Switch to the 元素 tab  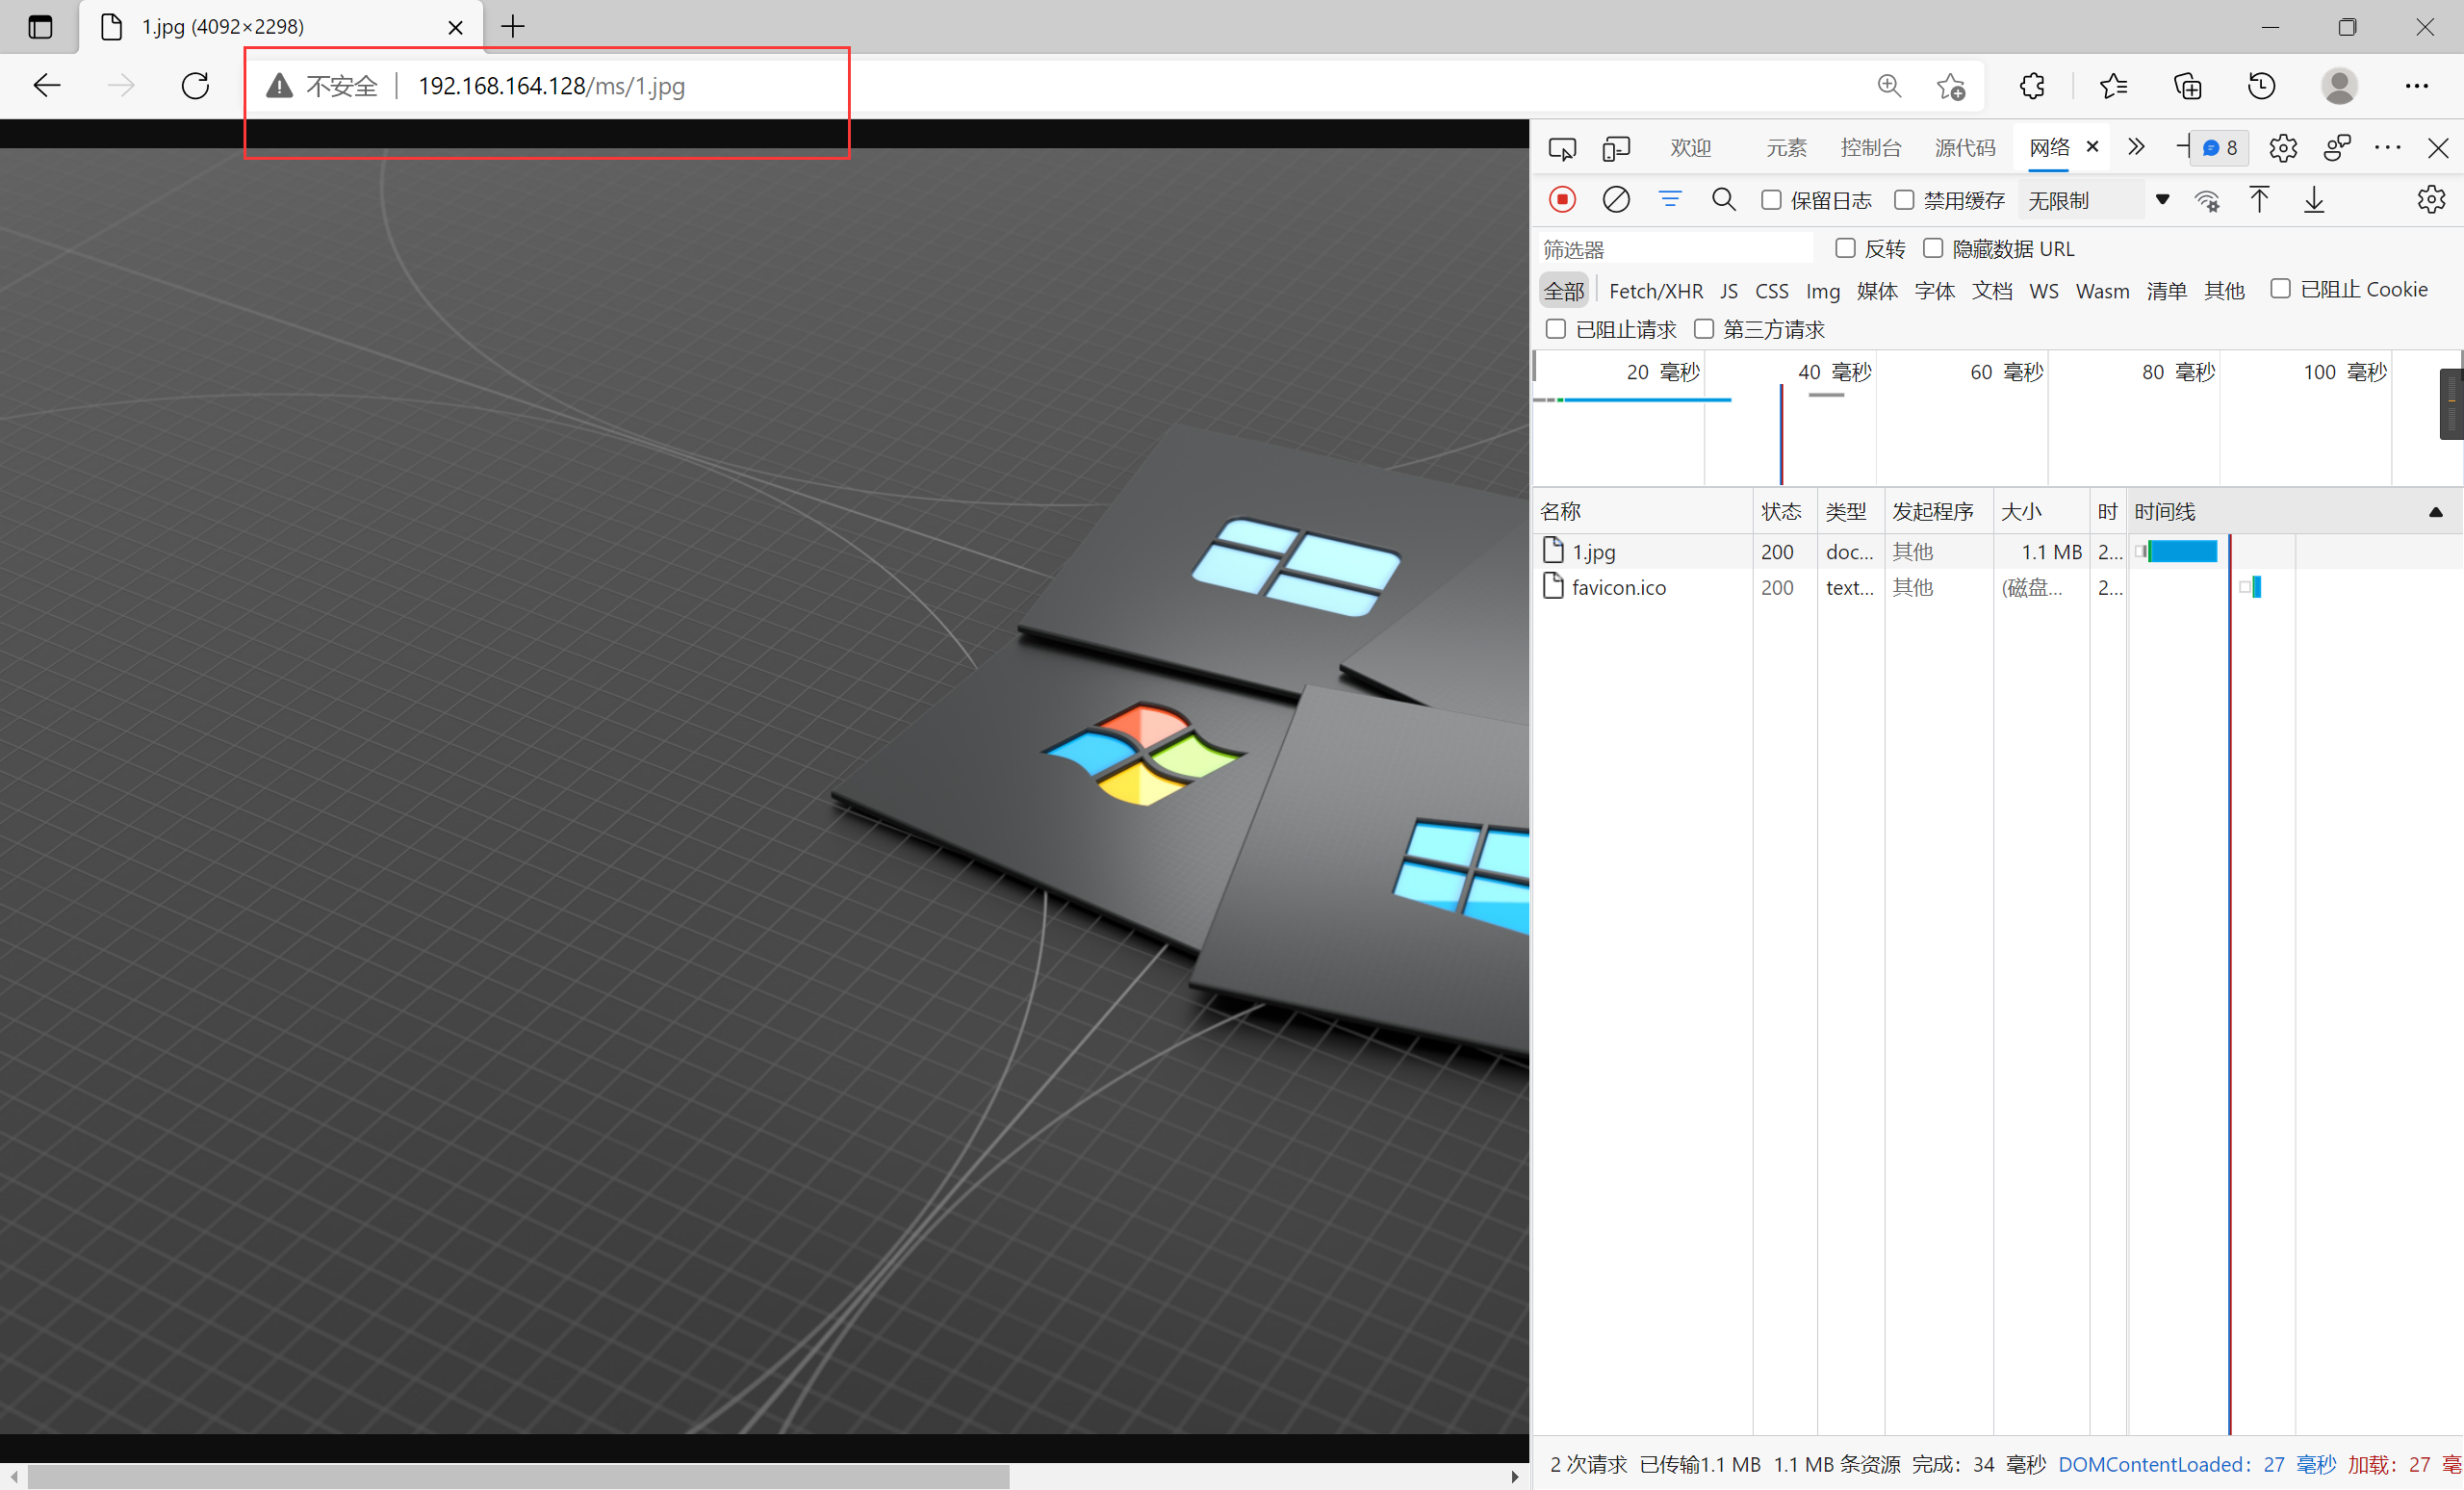pos(1786,148)
